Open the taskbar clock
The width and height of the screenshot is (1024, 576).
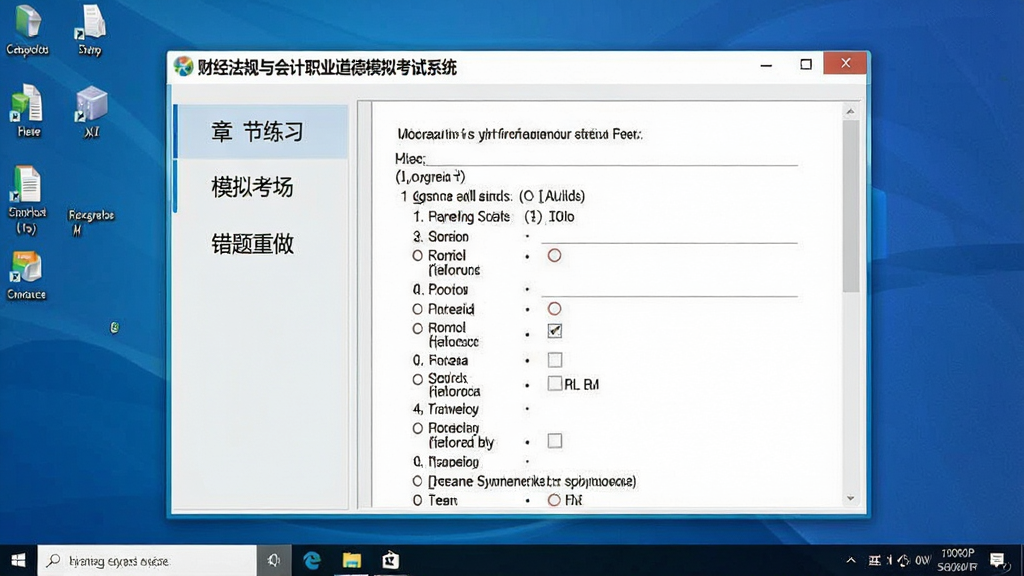pyautogui.click(x=958, y=560)
